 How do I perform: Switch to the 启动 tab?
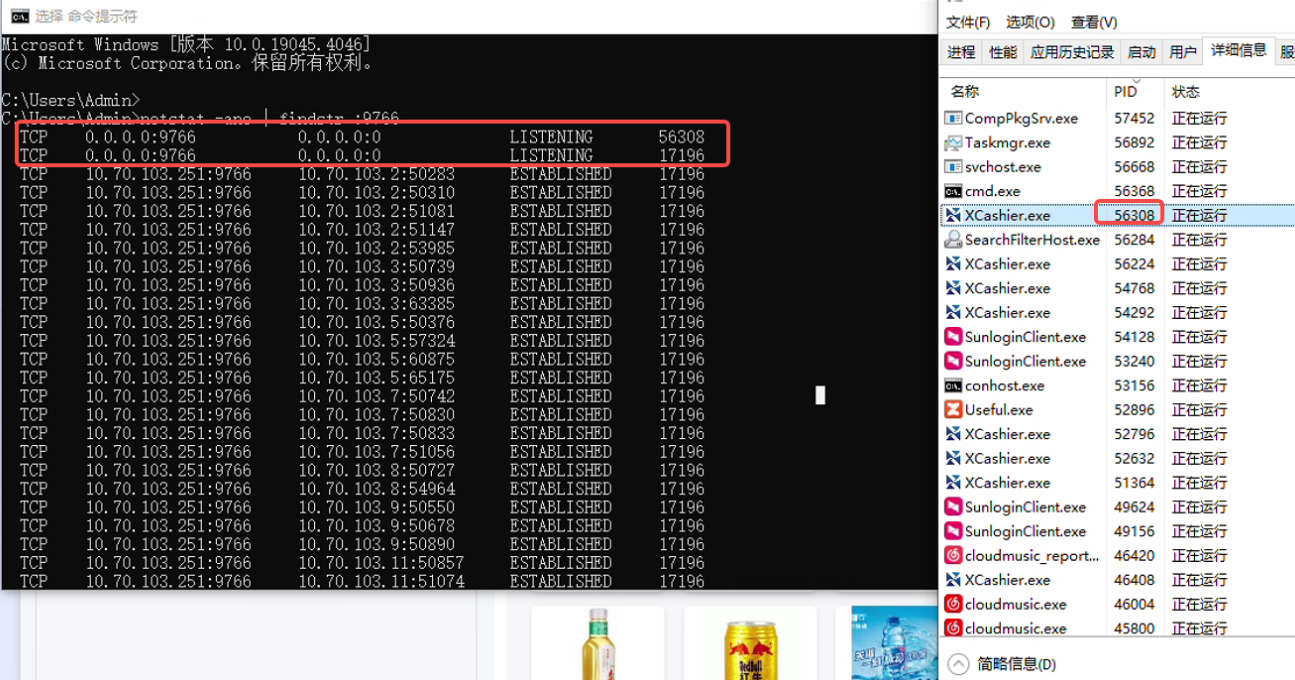point(1141,52)
